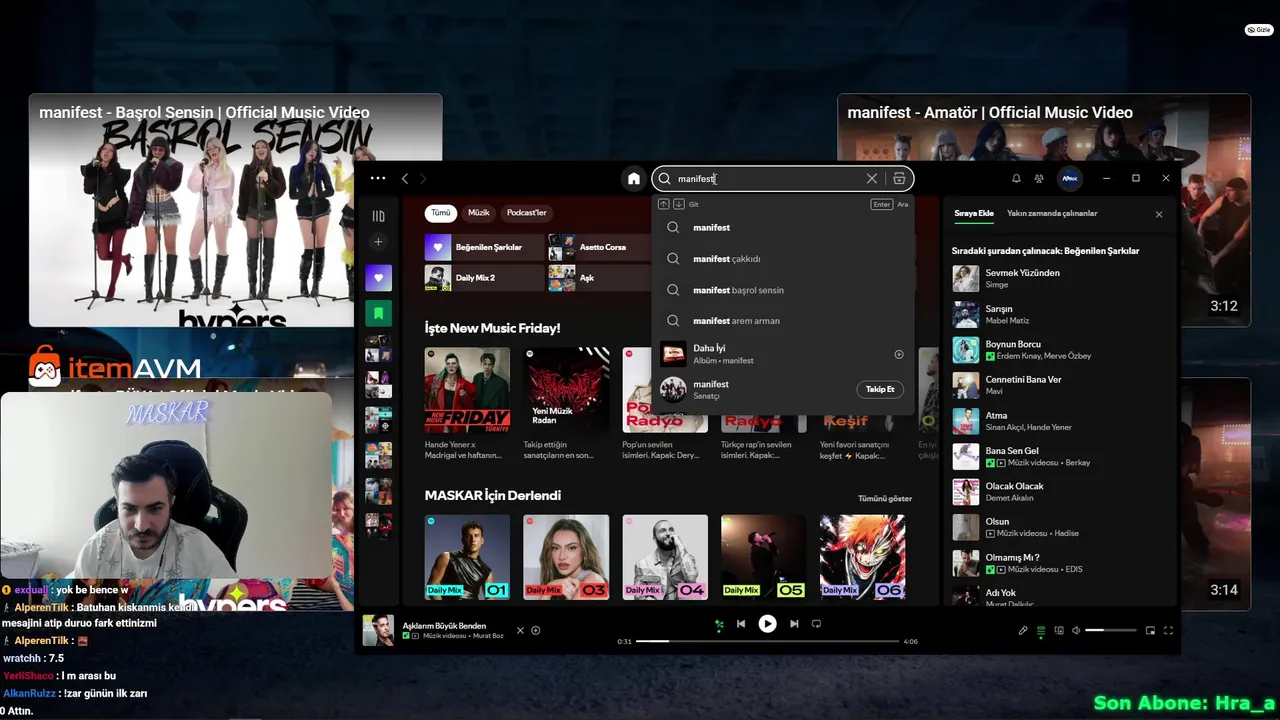Mute with the volume speaker icon
1280x720 pixels.
(x=1076, y=631)
